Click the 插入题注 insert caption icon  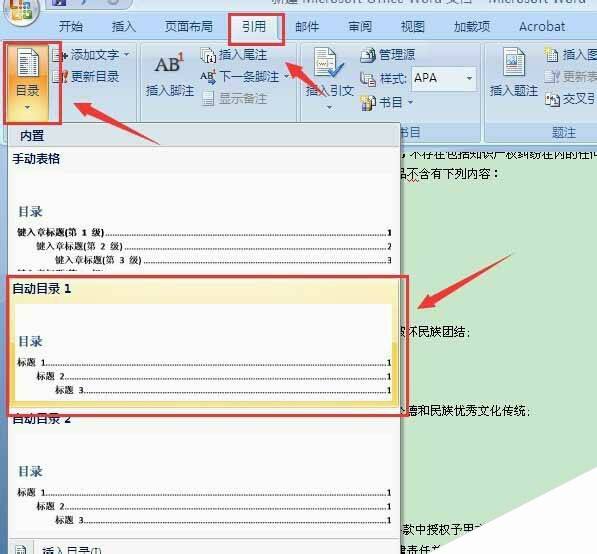point(514,62)
